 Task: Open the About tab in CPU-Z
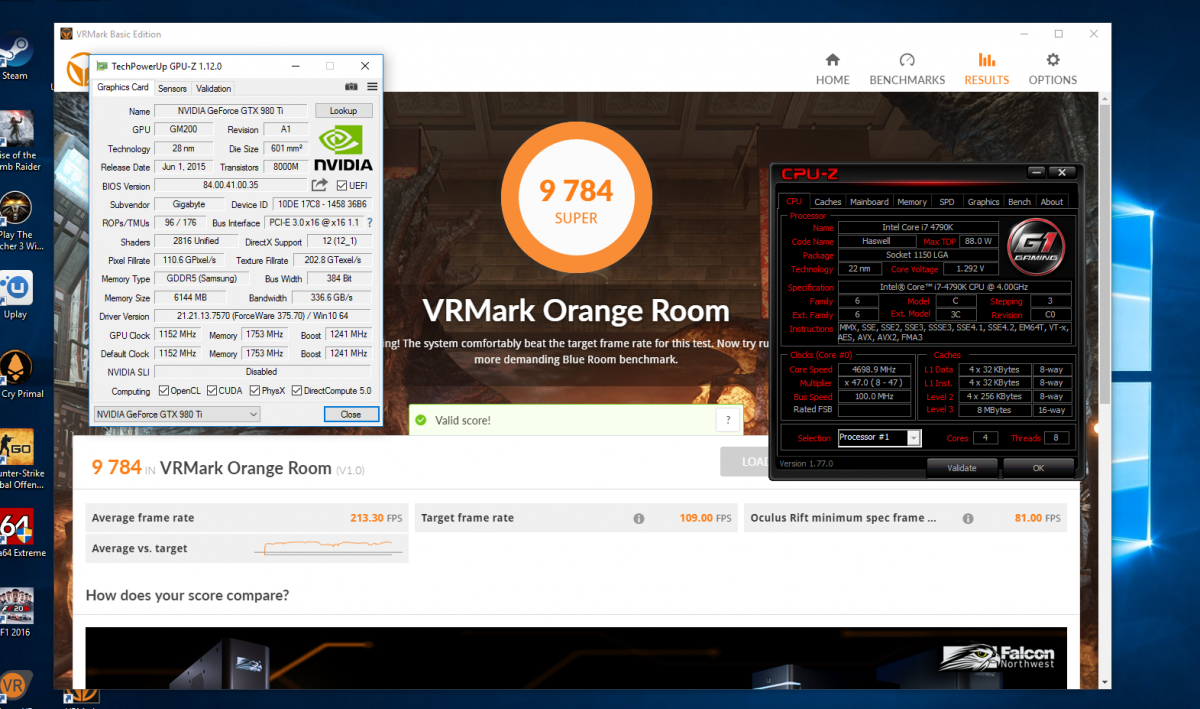pos(1052,202)
